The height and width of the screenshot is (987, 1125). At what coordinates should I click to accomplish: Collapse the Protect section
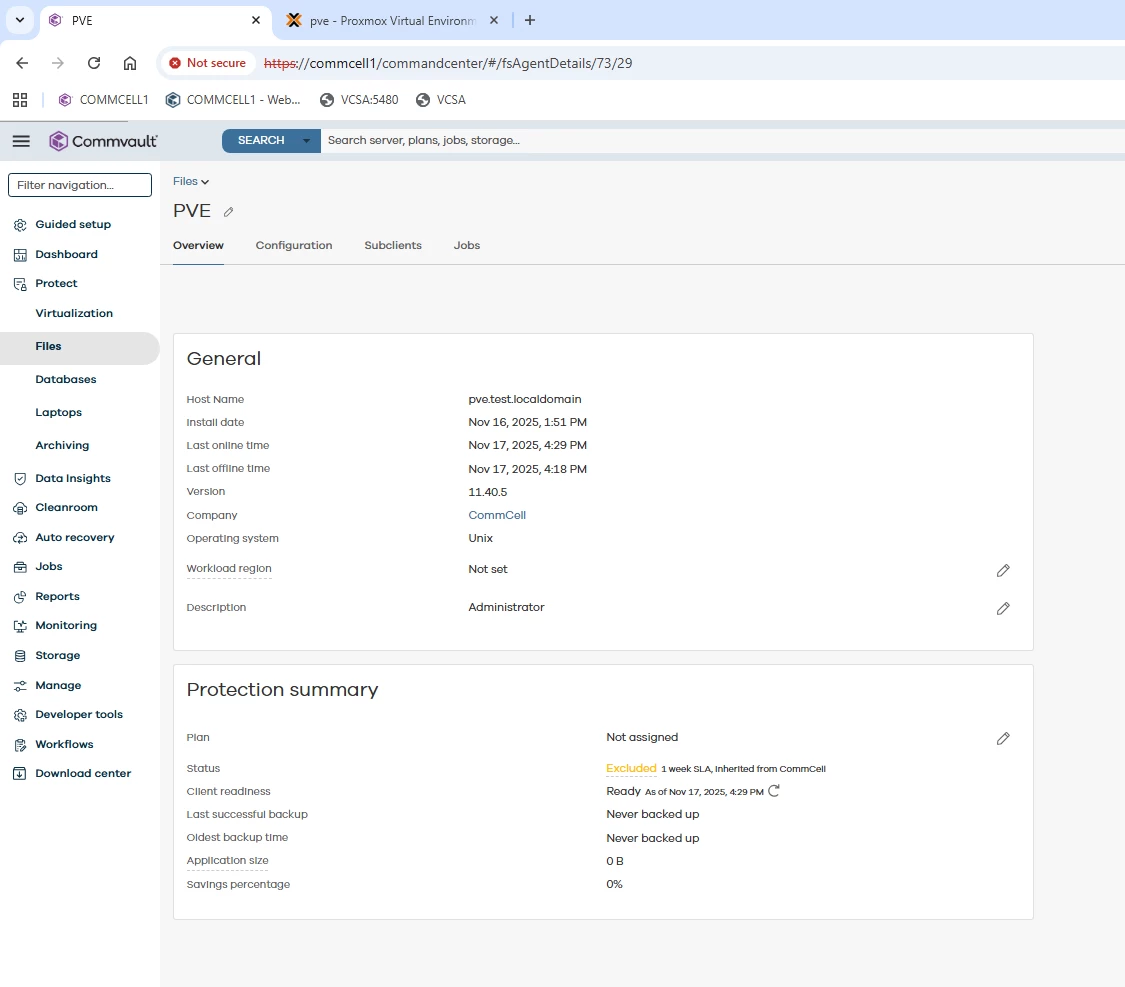(x=56, y=284)
